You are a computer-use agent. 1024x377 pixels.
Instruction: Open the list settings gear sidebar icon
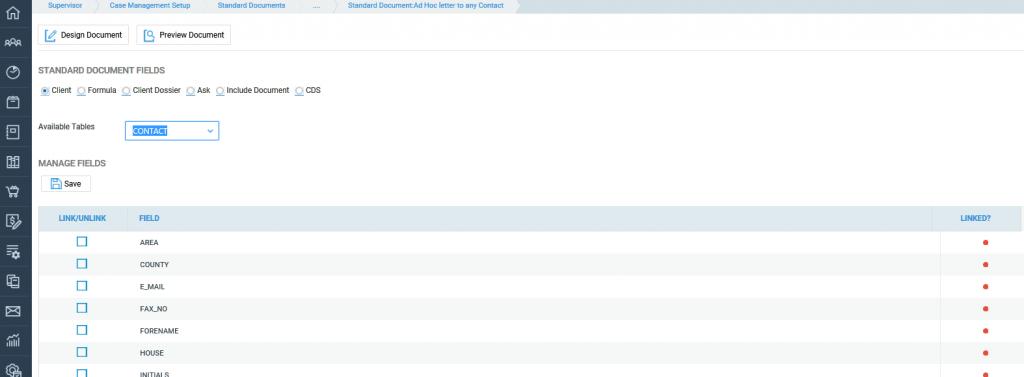pyautogui.click(x=12, y=252)
